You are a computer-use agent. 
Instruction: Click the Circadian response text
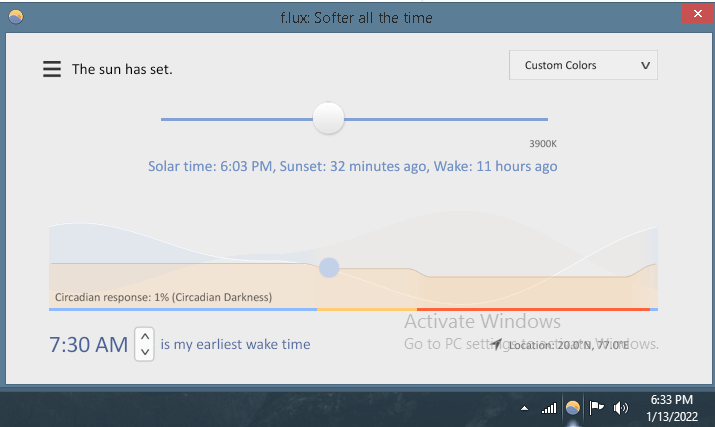pyautogui.click(x=163, y=297)
